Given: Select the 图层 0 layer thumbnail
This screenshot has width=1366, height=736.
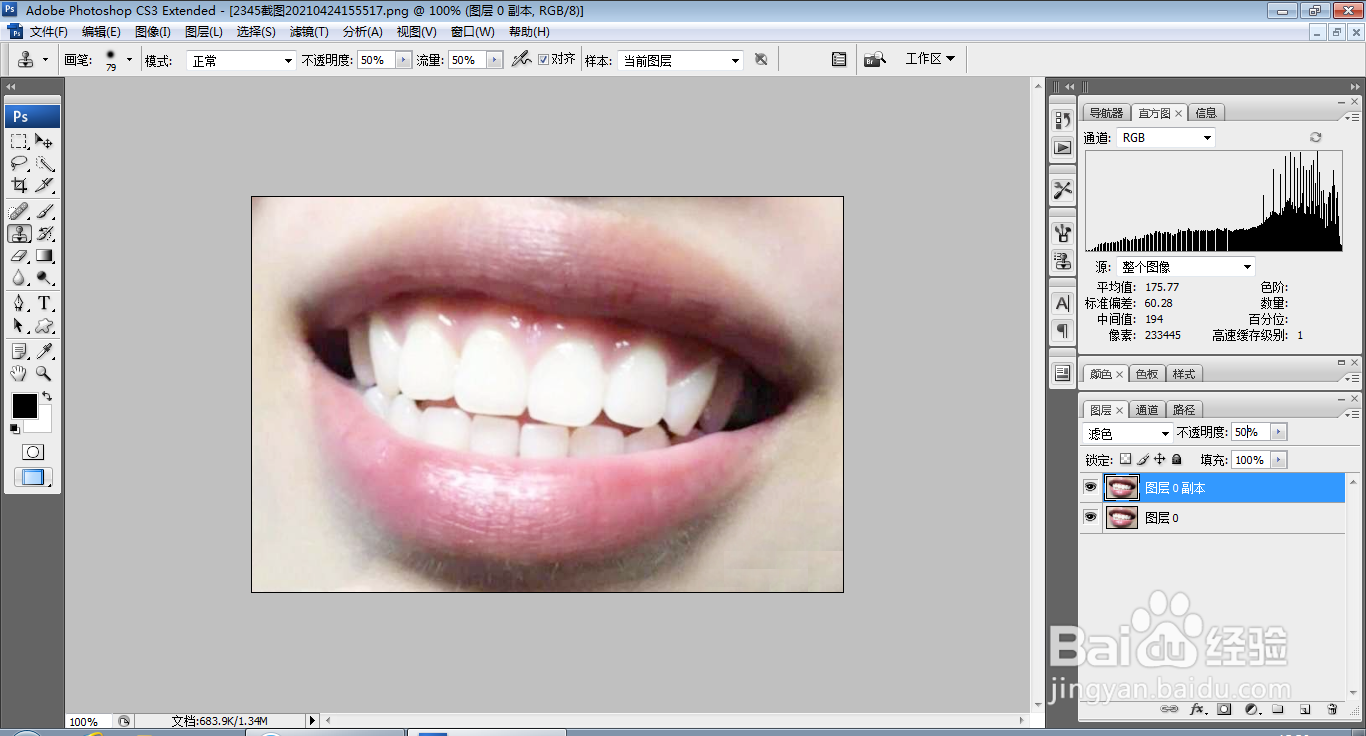Looking at the screenshot, I should coord(1121,518).
